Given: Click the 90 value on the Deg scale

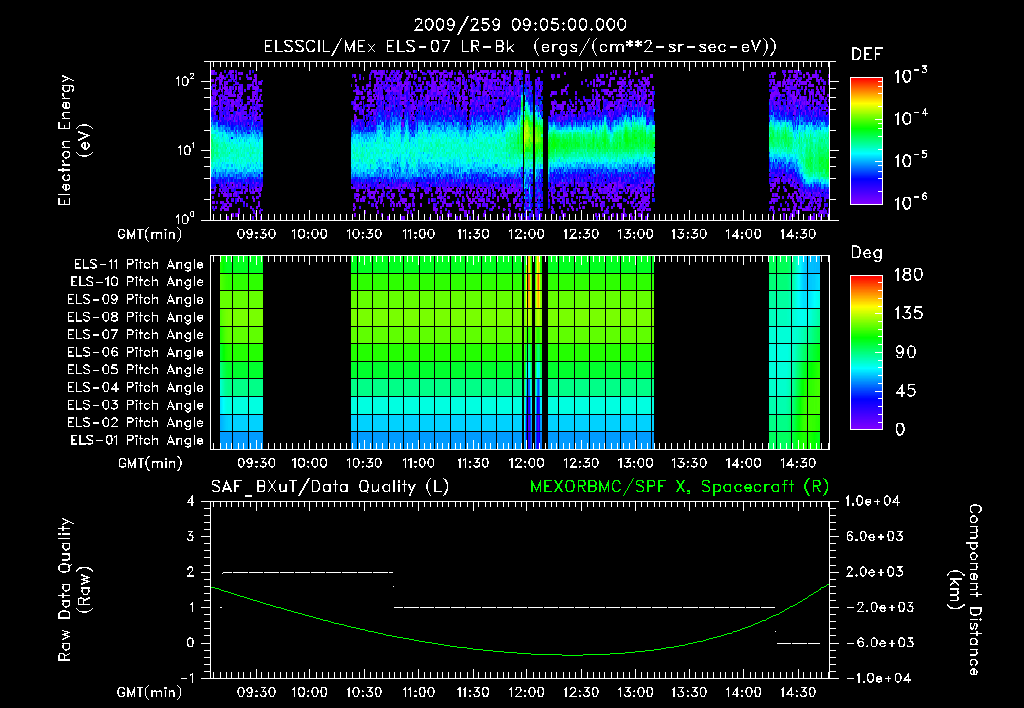Looking at the screenshot, I should 906,353.
